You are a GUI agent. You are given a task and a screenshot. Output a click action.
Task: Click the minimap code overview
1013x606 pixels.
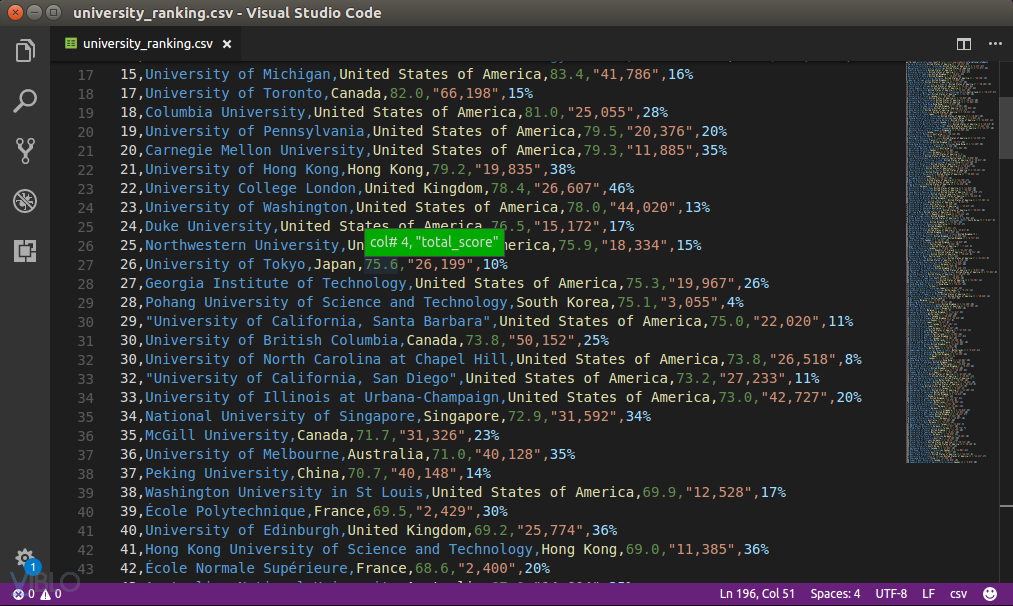pos(951,262)
